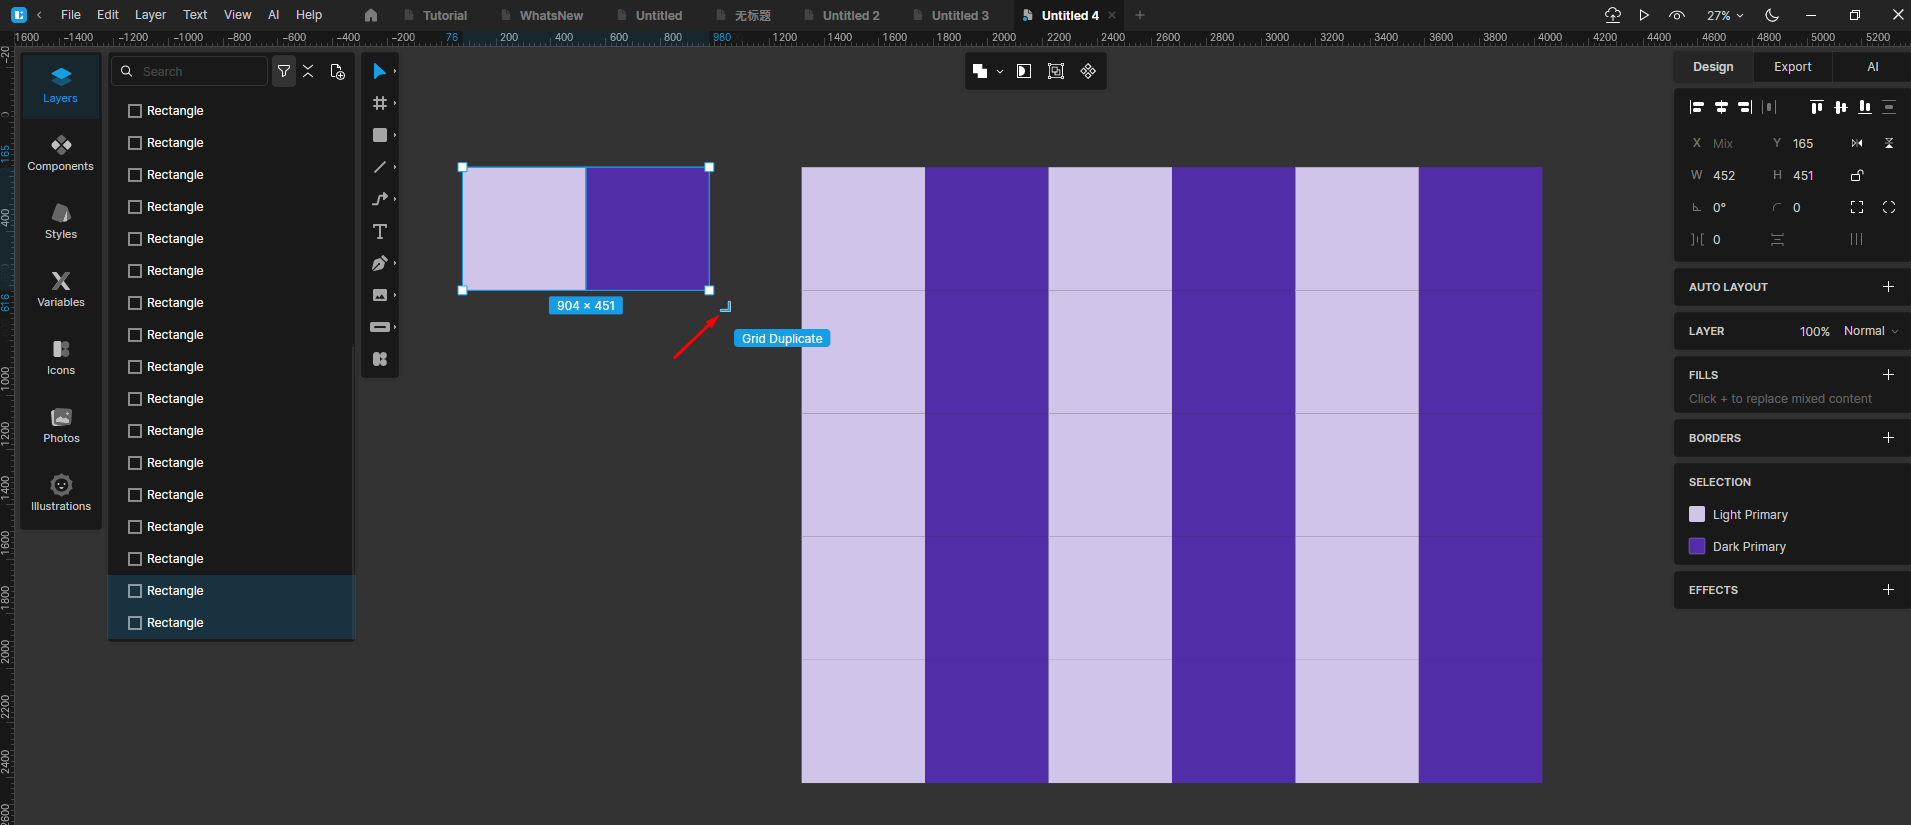
Task: Click the filter icon beside Search
Action: coord(284,71)
